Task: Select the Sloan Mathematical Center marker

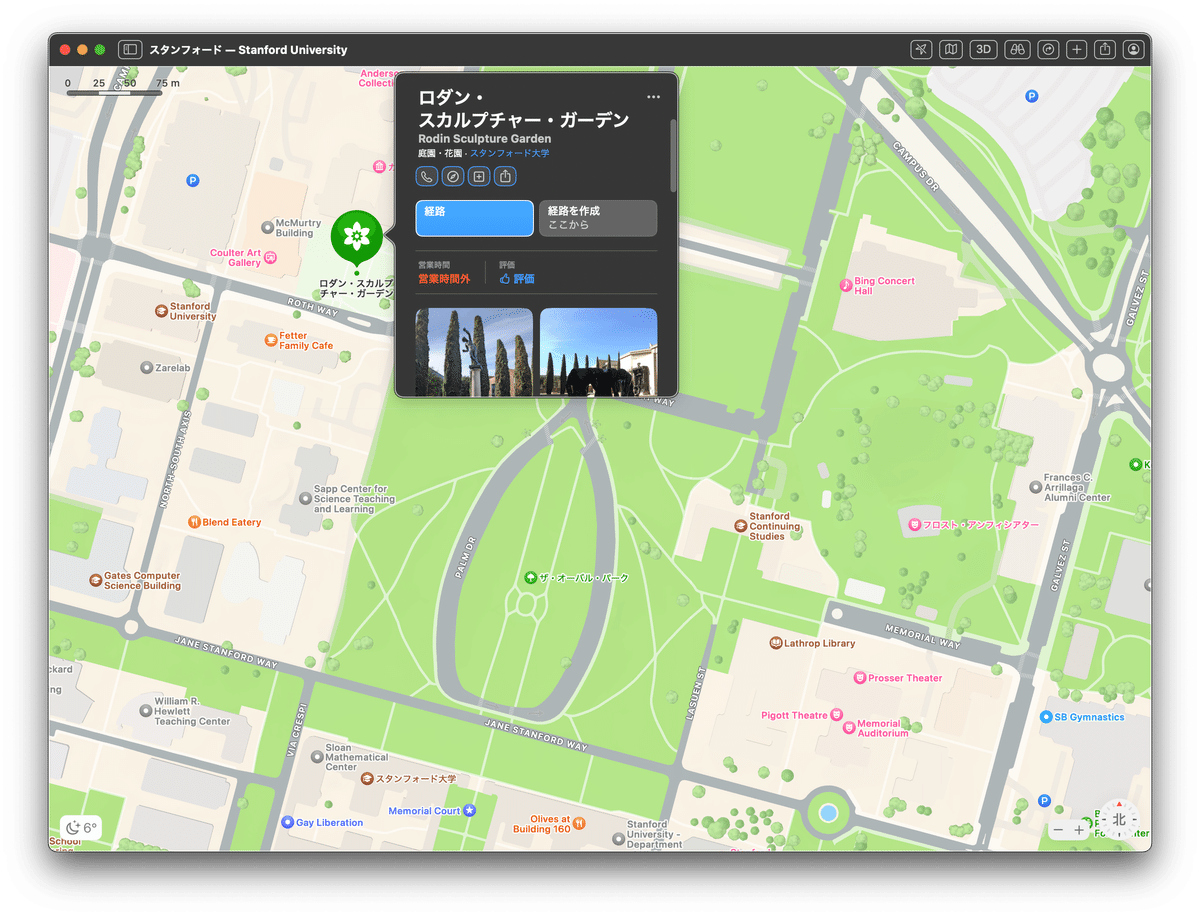Action: click(x=316, y=757)
